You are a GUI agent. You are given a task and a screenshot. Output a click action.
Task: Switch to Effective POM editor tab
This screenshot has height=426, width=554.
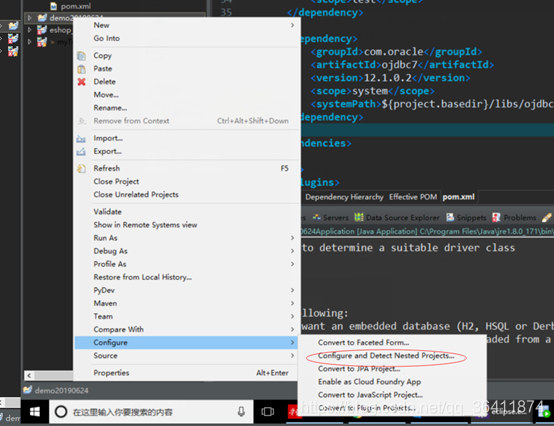413,197
